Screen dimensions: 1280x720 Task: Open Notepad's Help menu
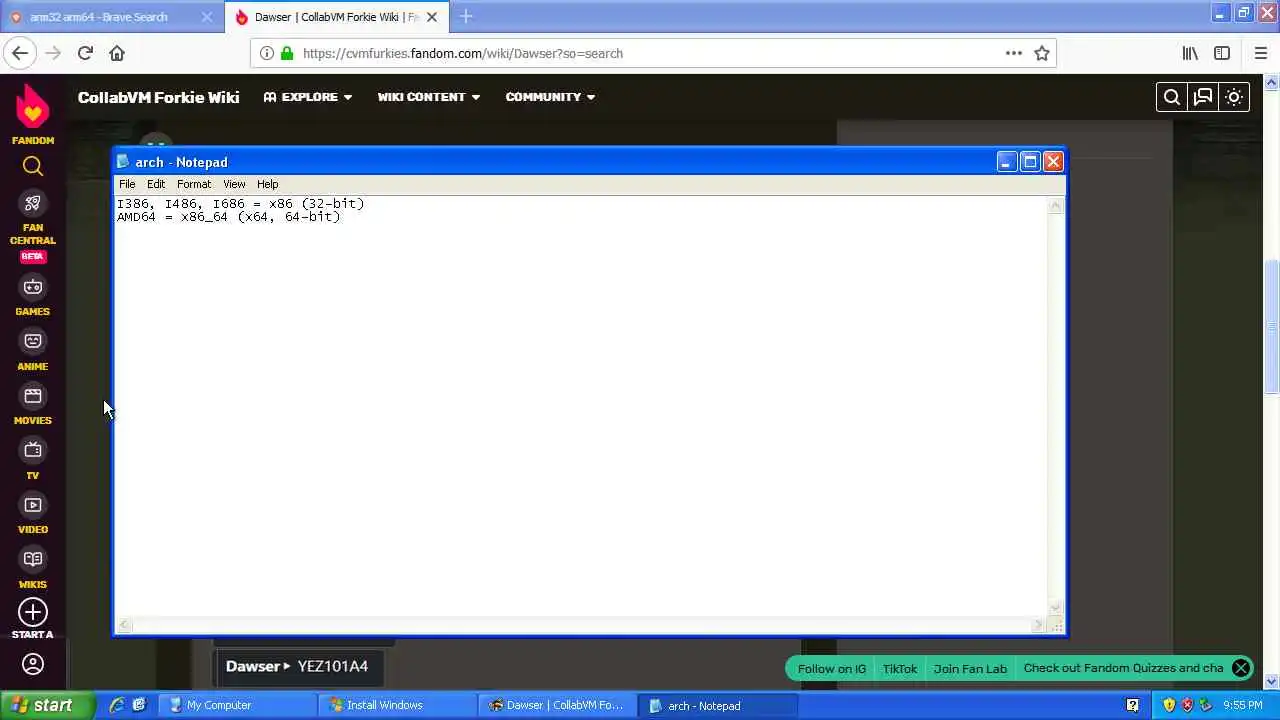pos(267,184)
